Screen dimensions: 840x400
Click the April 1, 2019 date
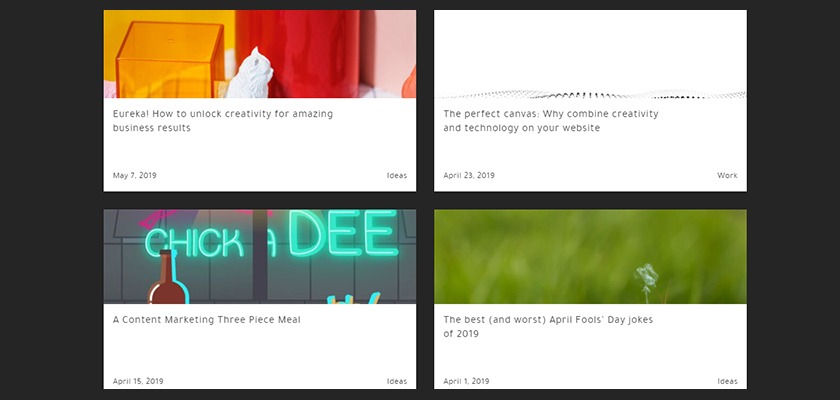point(466,381)
